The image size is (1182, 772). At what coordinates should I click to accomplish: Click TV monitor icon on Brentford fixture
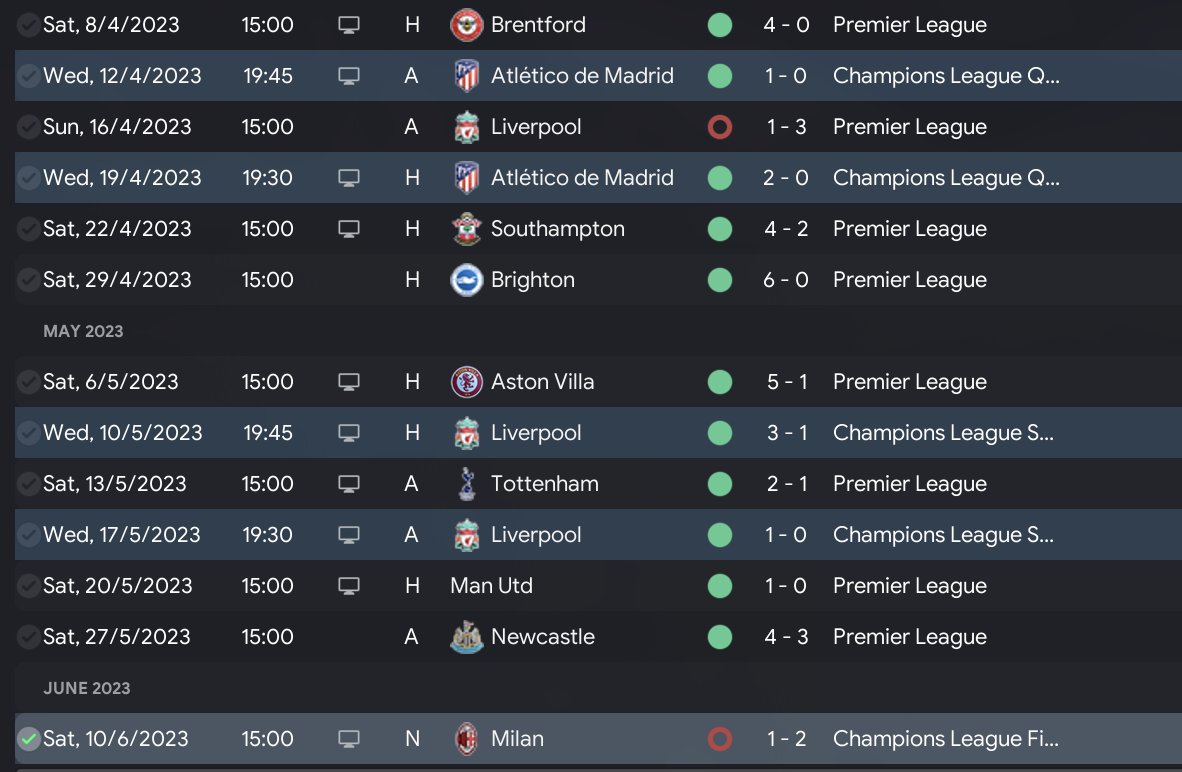coord(348,25)
